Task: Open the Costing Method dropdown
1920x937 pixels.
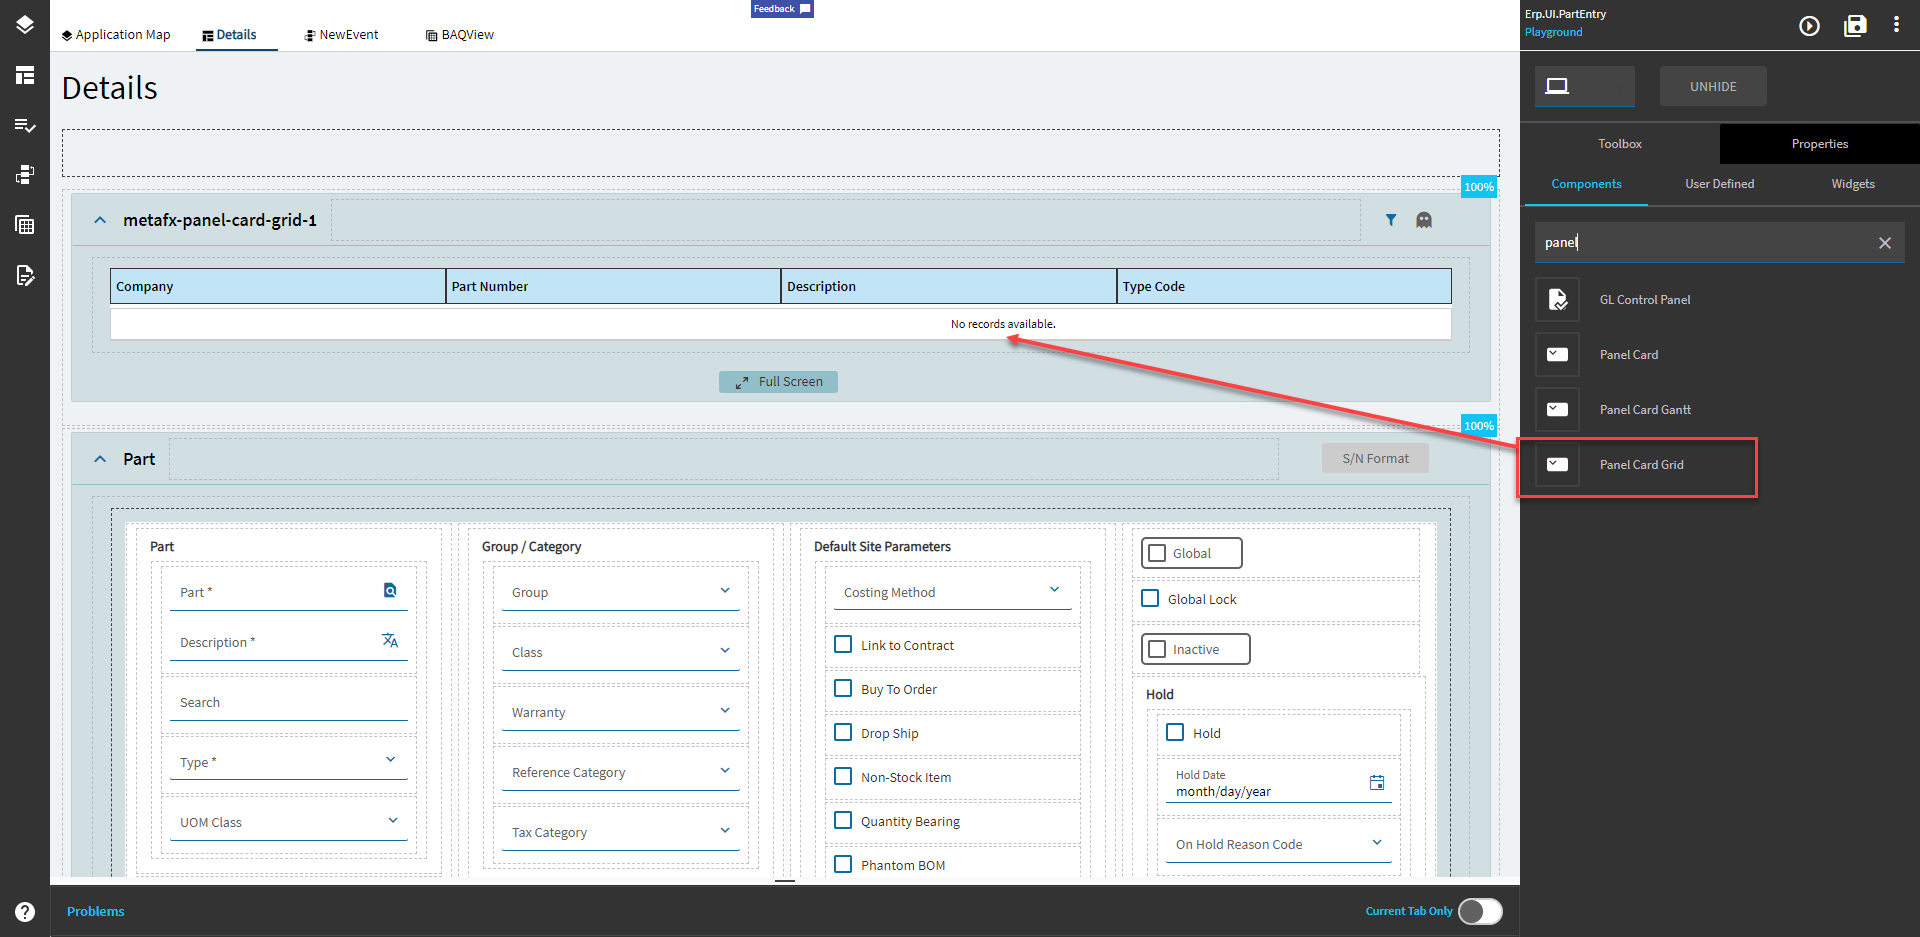Action: pyautogui.click(x=1054, y=589)
